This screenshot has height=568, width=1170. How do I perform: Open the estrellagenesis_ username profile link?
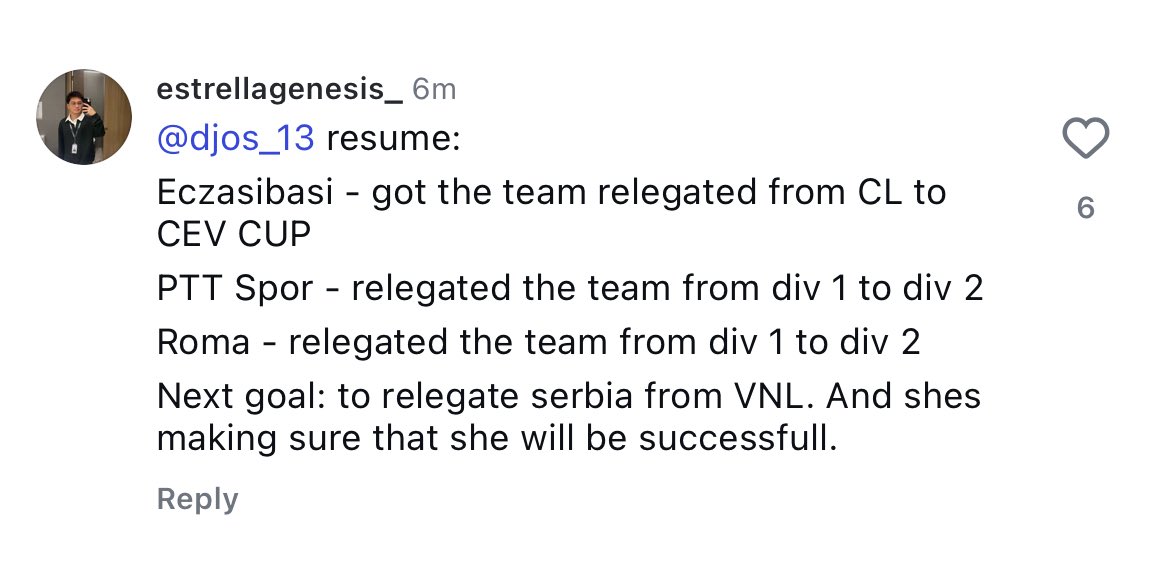(x=280, y=90)
